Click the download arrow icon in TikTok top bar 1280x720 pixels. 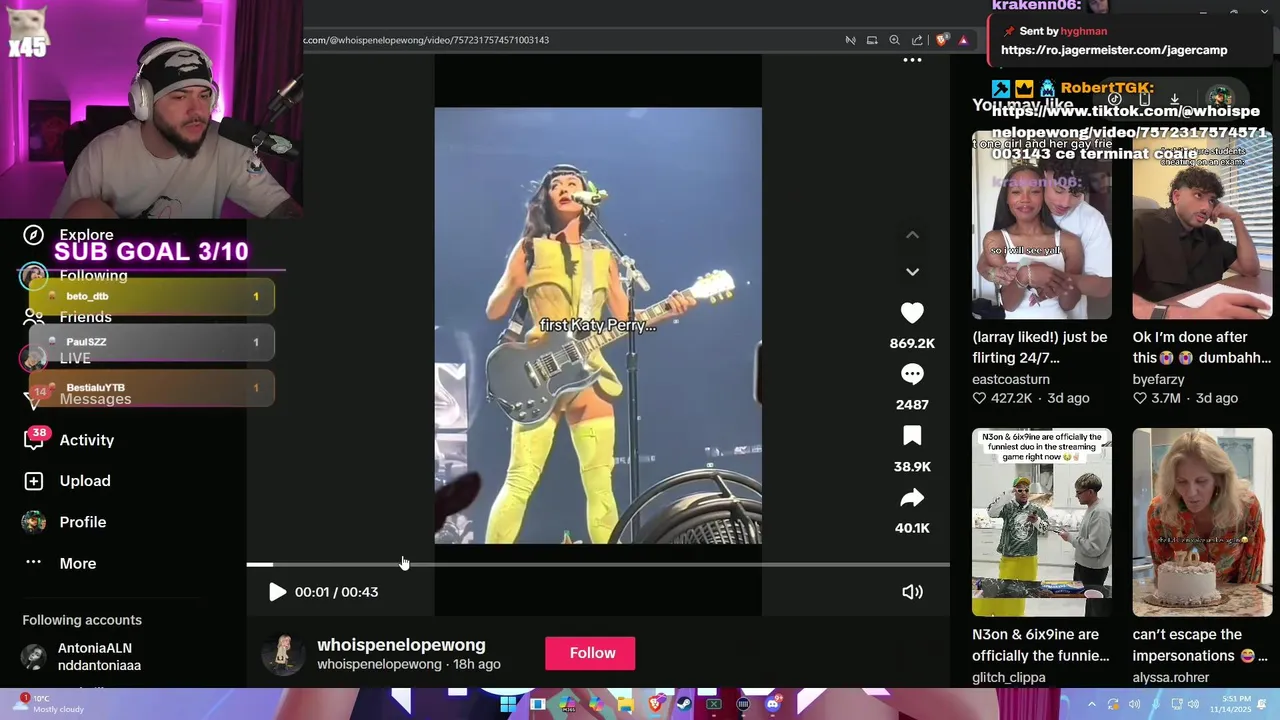pos(1175,99)
